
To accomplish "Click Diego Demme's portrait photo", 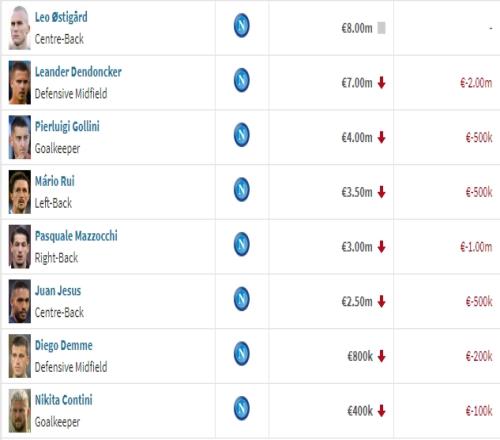I will pyautogui.click(x=20, y=356).
